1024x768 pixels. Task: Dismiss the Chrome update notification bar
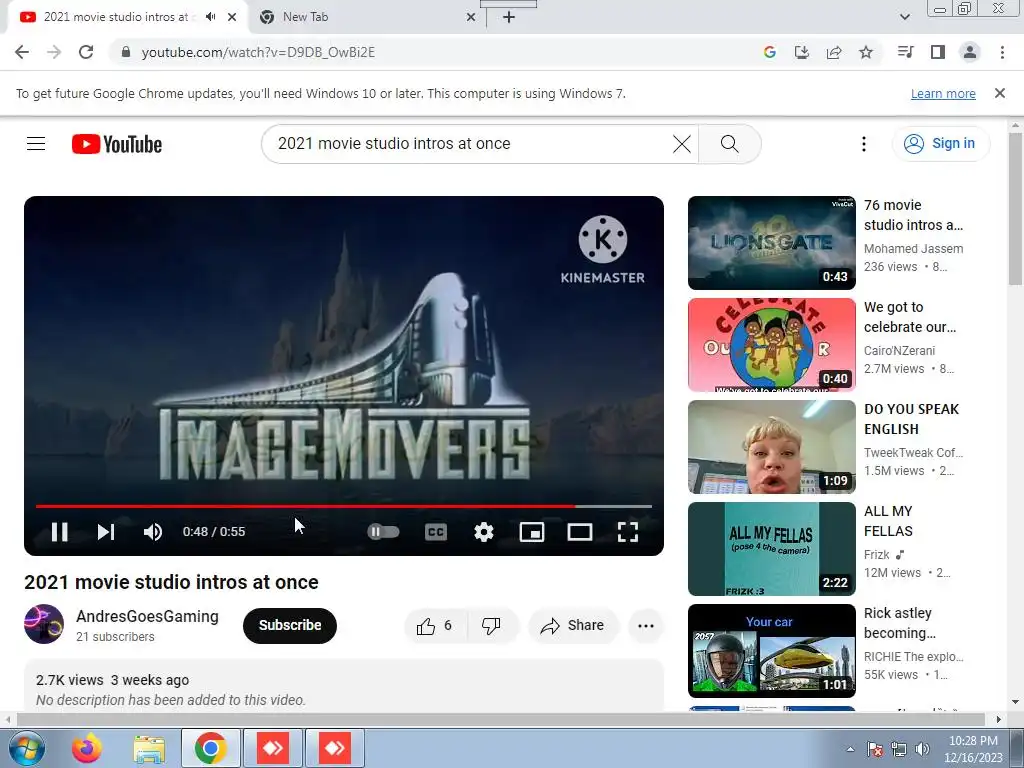[x=1000, y=93]
